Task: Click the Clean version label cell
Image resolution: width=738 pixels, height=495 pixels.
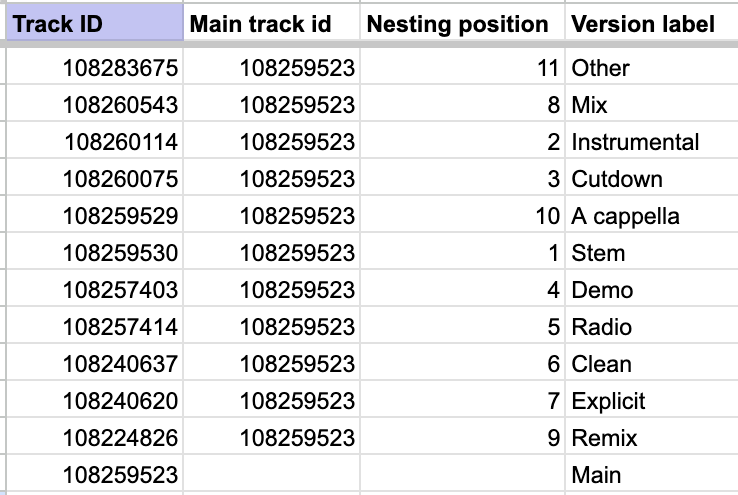Action: (x=651, y=362)
